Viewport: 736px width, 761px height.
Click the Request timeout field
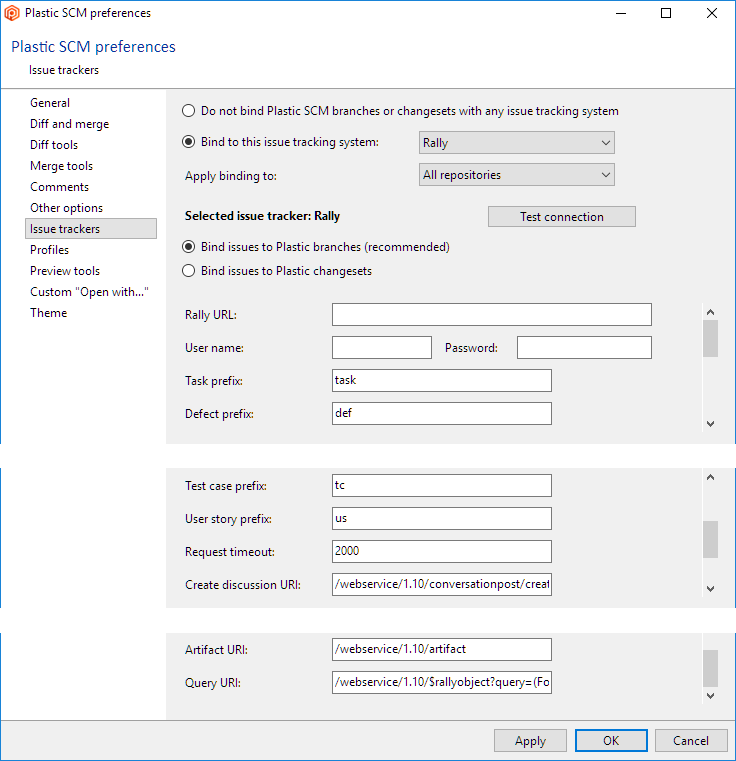tap(442, 551)
